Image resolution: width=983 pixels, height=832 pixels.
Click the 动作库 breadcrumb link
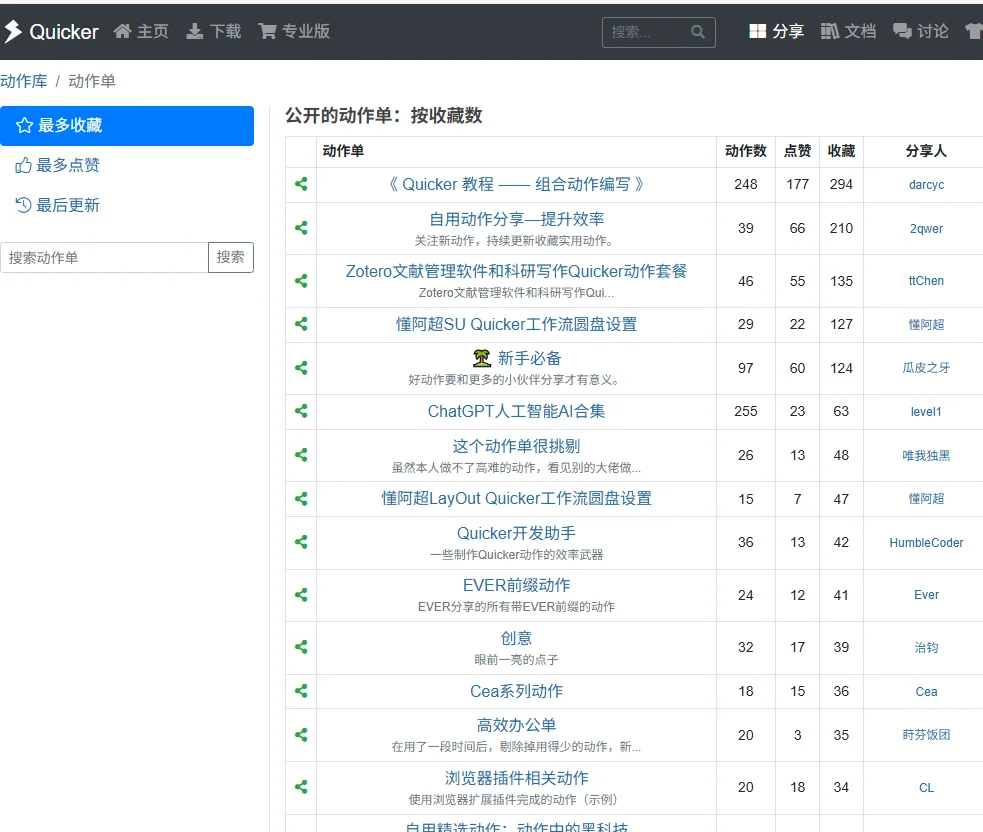pyautogui.click(x=24, y=80)
